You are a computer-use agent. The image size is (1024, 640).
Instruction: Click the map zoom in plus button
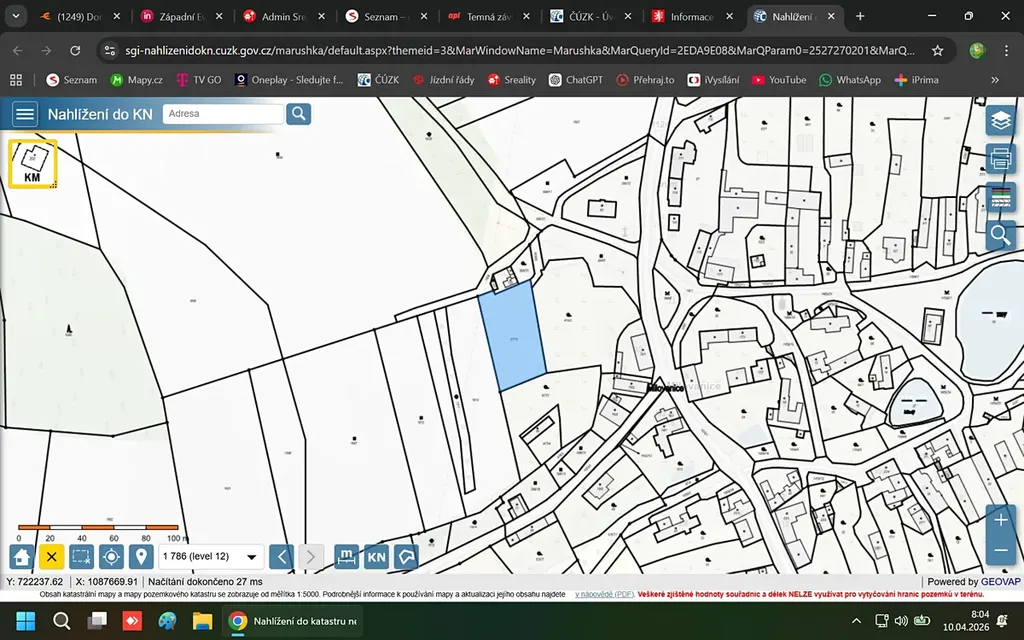click(x=1001, y=519)
